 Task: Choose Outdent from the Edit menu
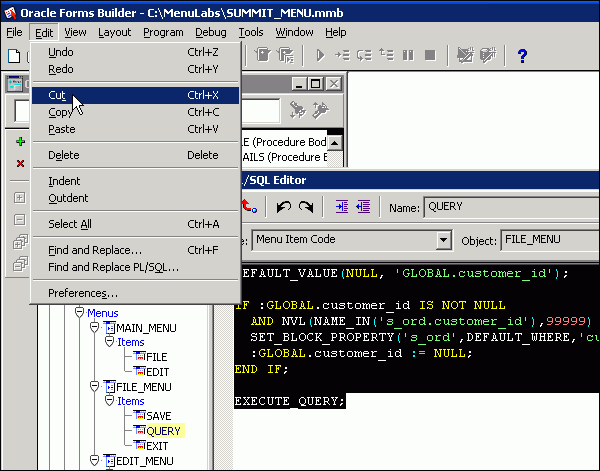pyautogui.click(x=135, y=198)
